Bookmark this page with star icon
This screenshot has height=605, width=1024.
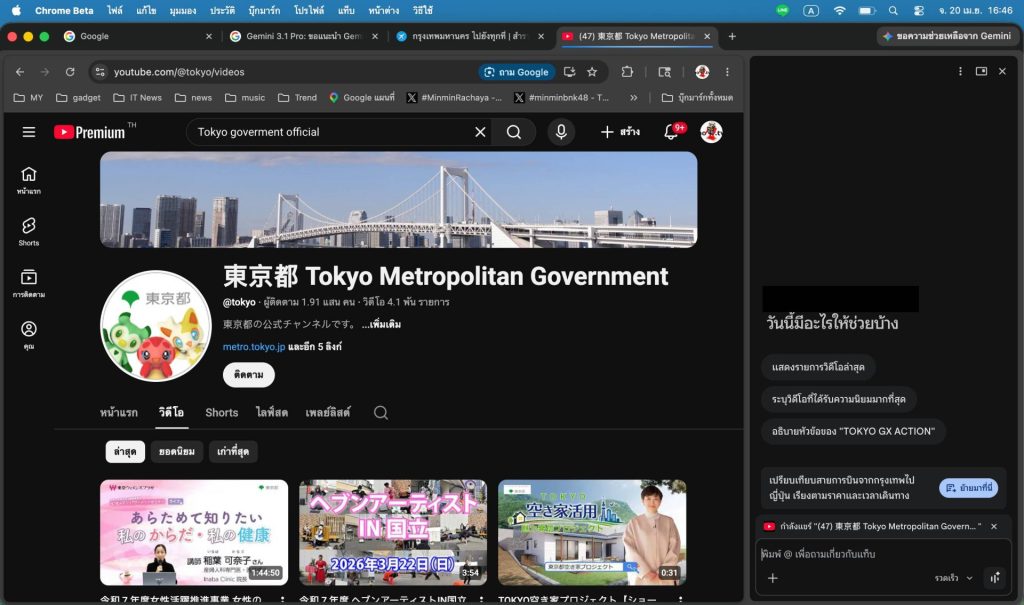click(592, 72)
